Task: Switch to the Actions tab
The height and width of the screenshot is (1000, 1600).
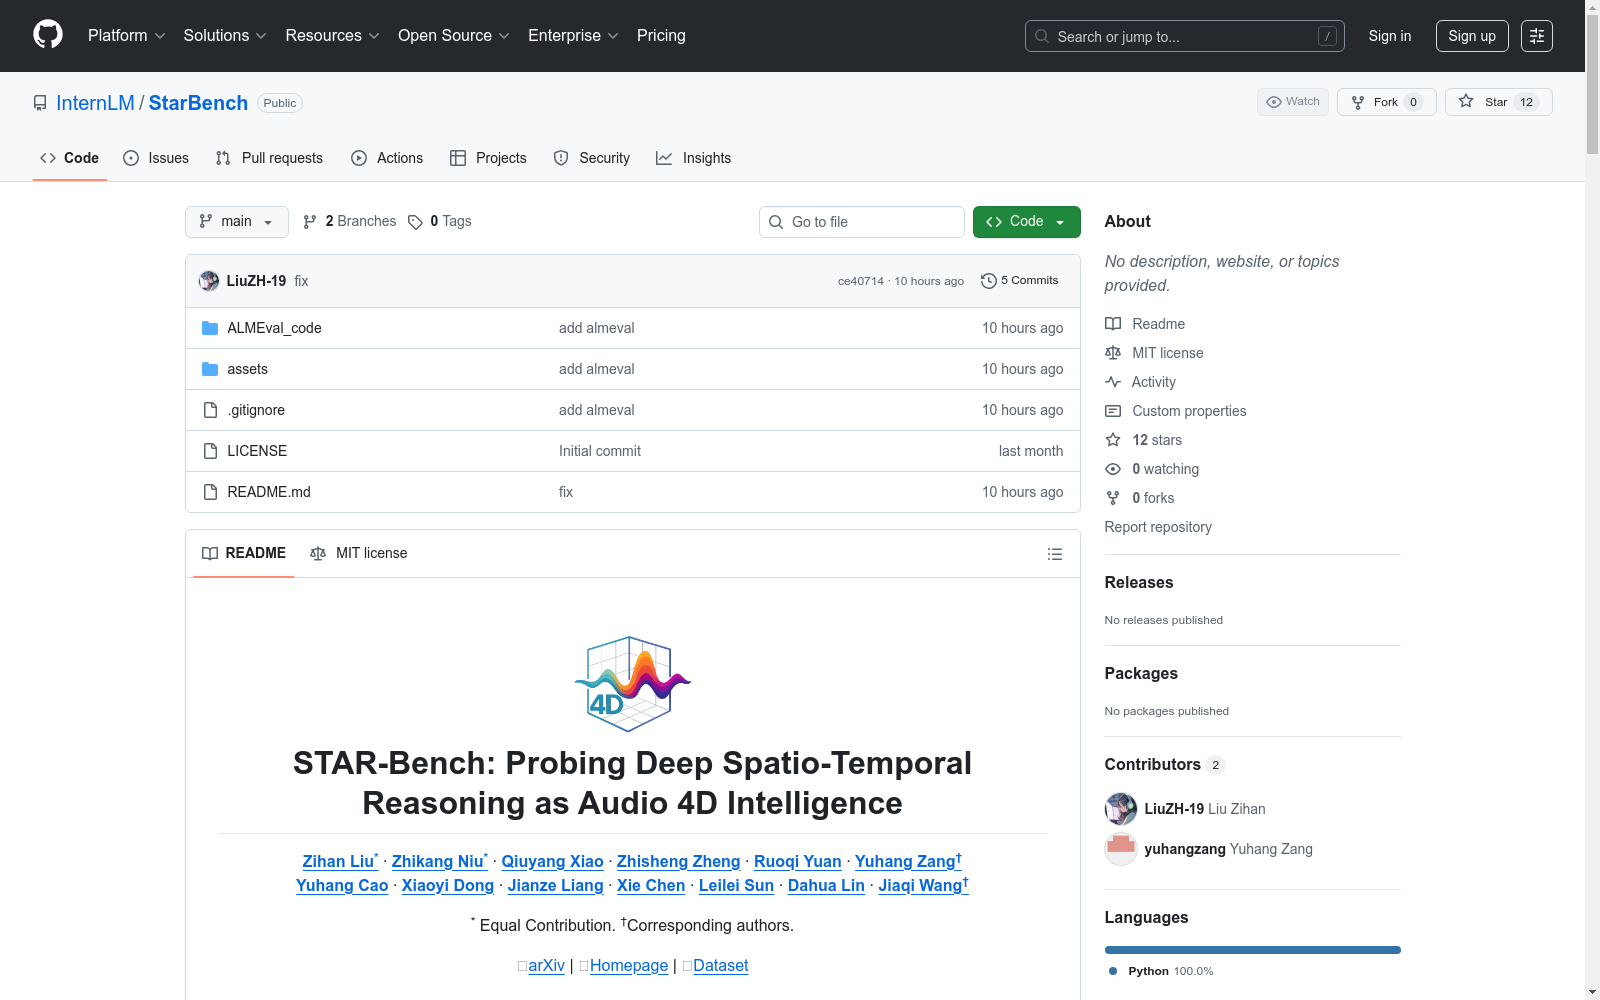Action: pos(387,158)
